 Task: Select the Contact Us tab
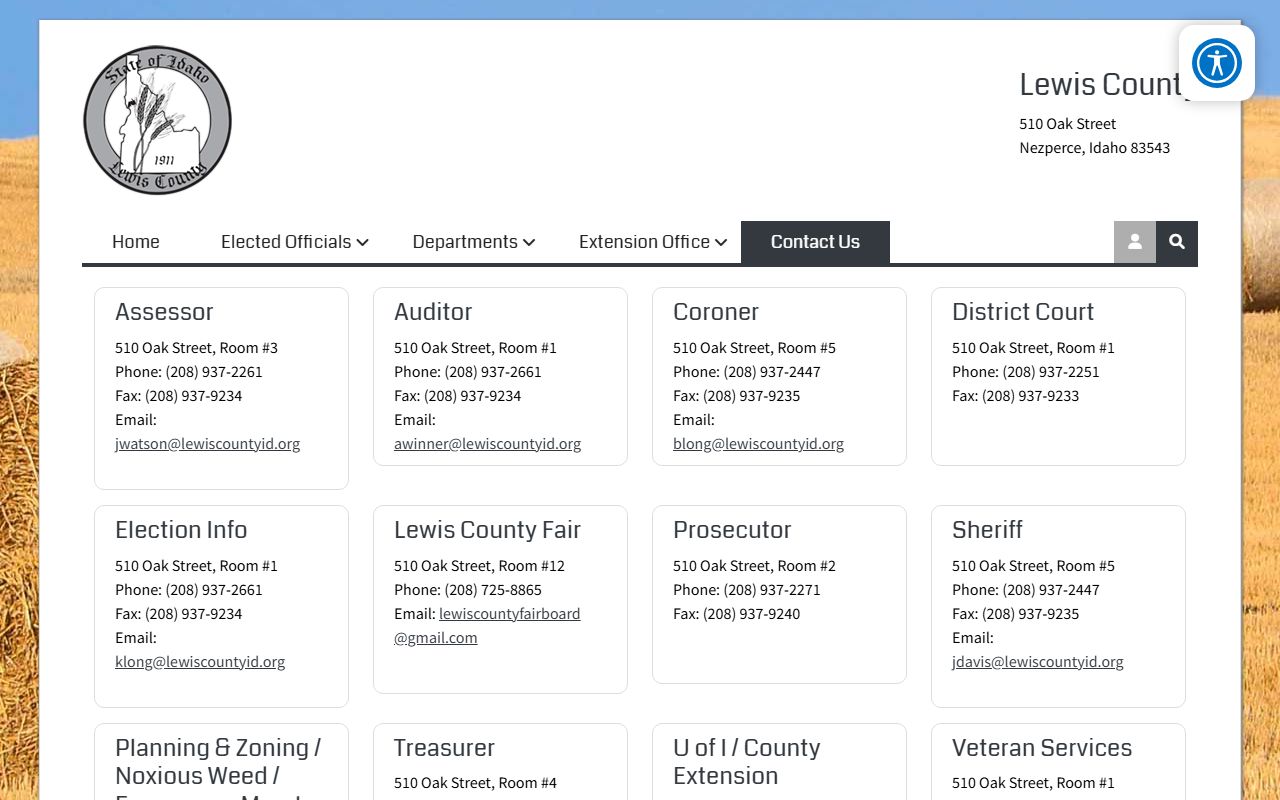point(815,242)
